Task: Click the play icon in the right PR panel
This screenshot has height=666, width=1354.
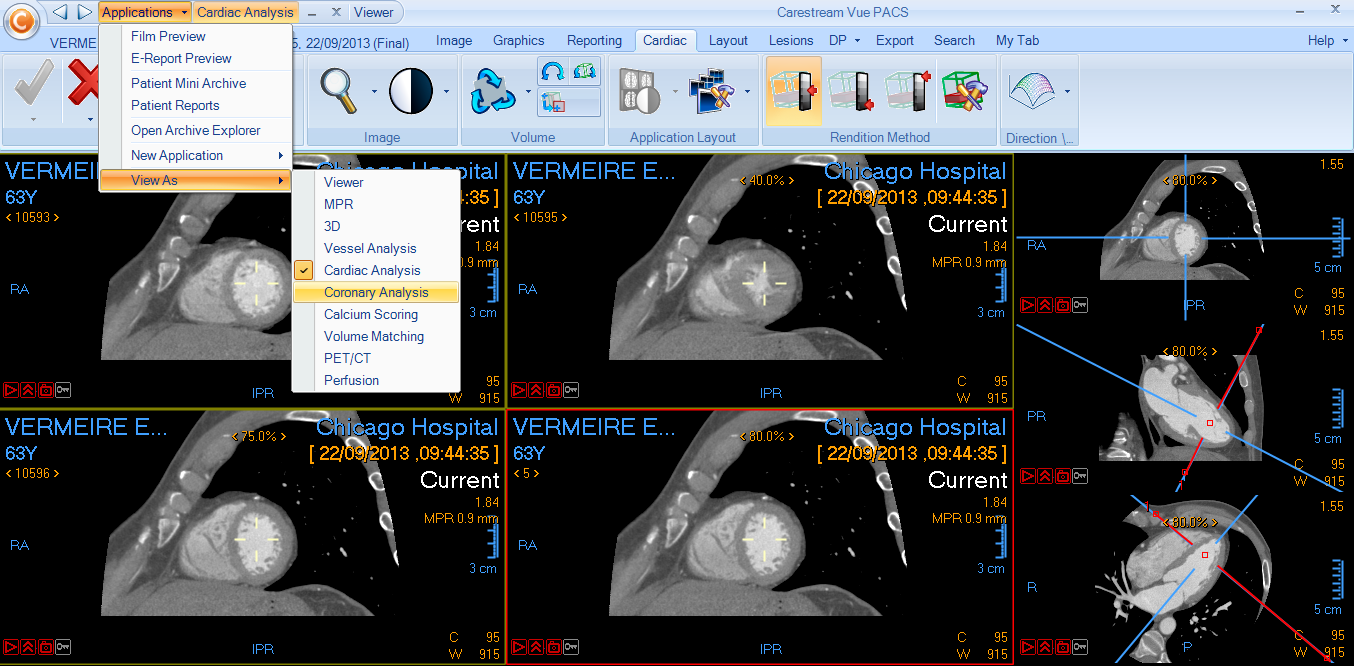Action: (x=1028, y=476)
